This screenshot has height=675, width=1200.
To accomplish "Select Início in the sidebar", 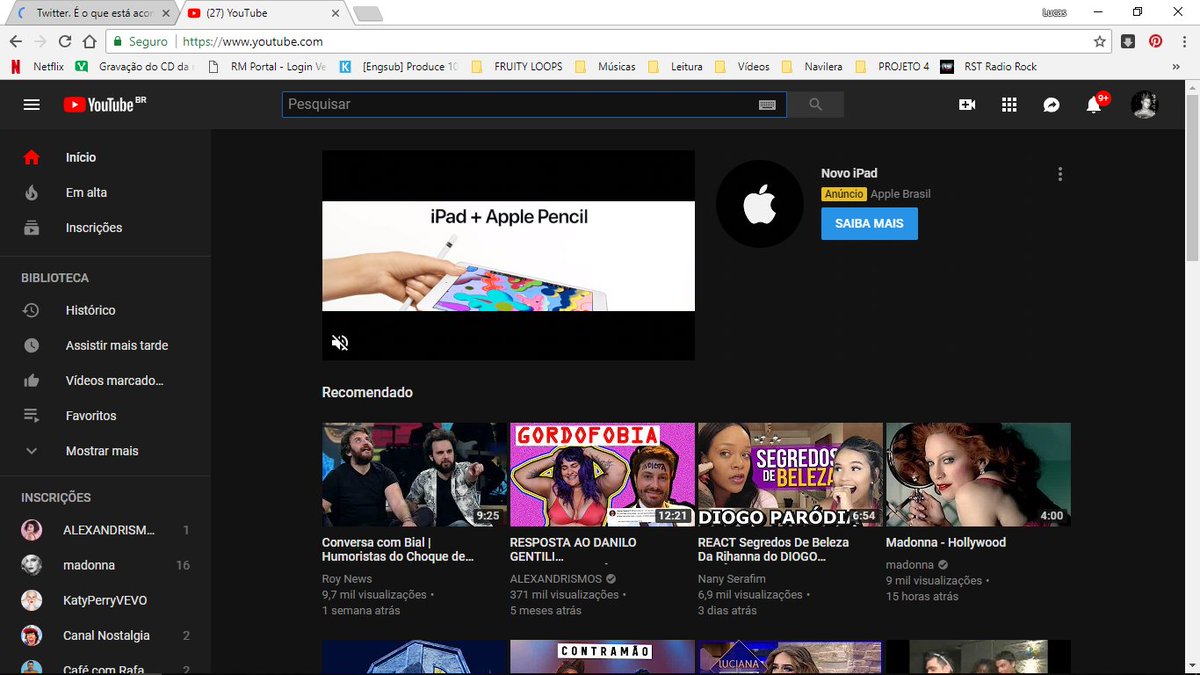I will [x=105, y=157].
